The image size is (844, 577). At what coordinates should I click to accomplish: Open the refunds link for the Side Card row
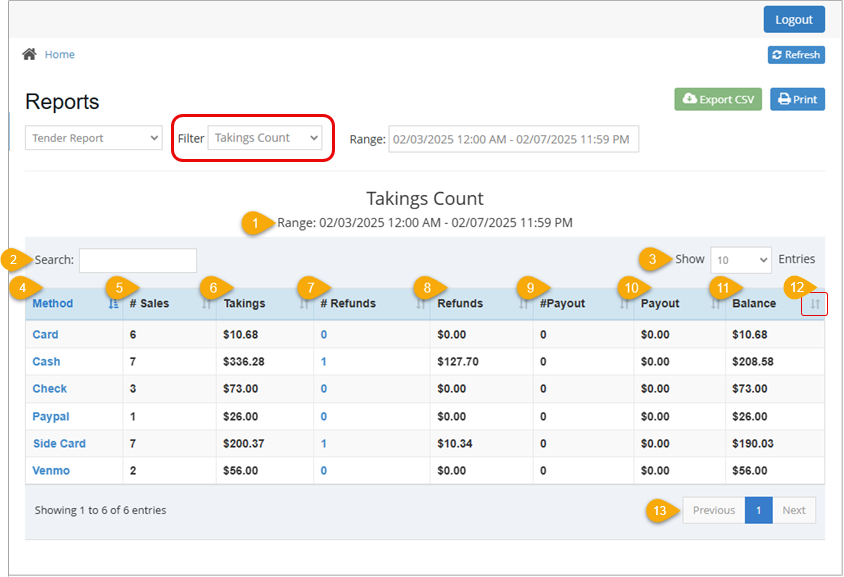323,443
